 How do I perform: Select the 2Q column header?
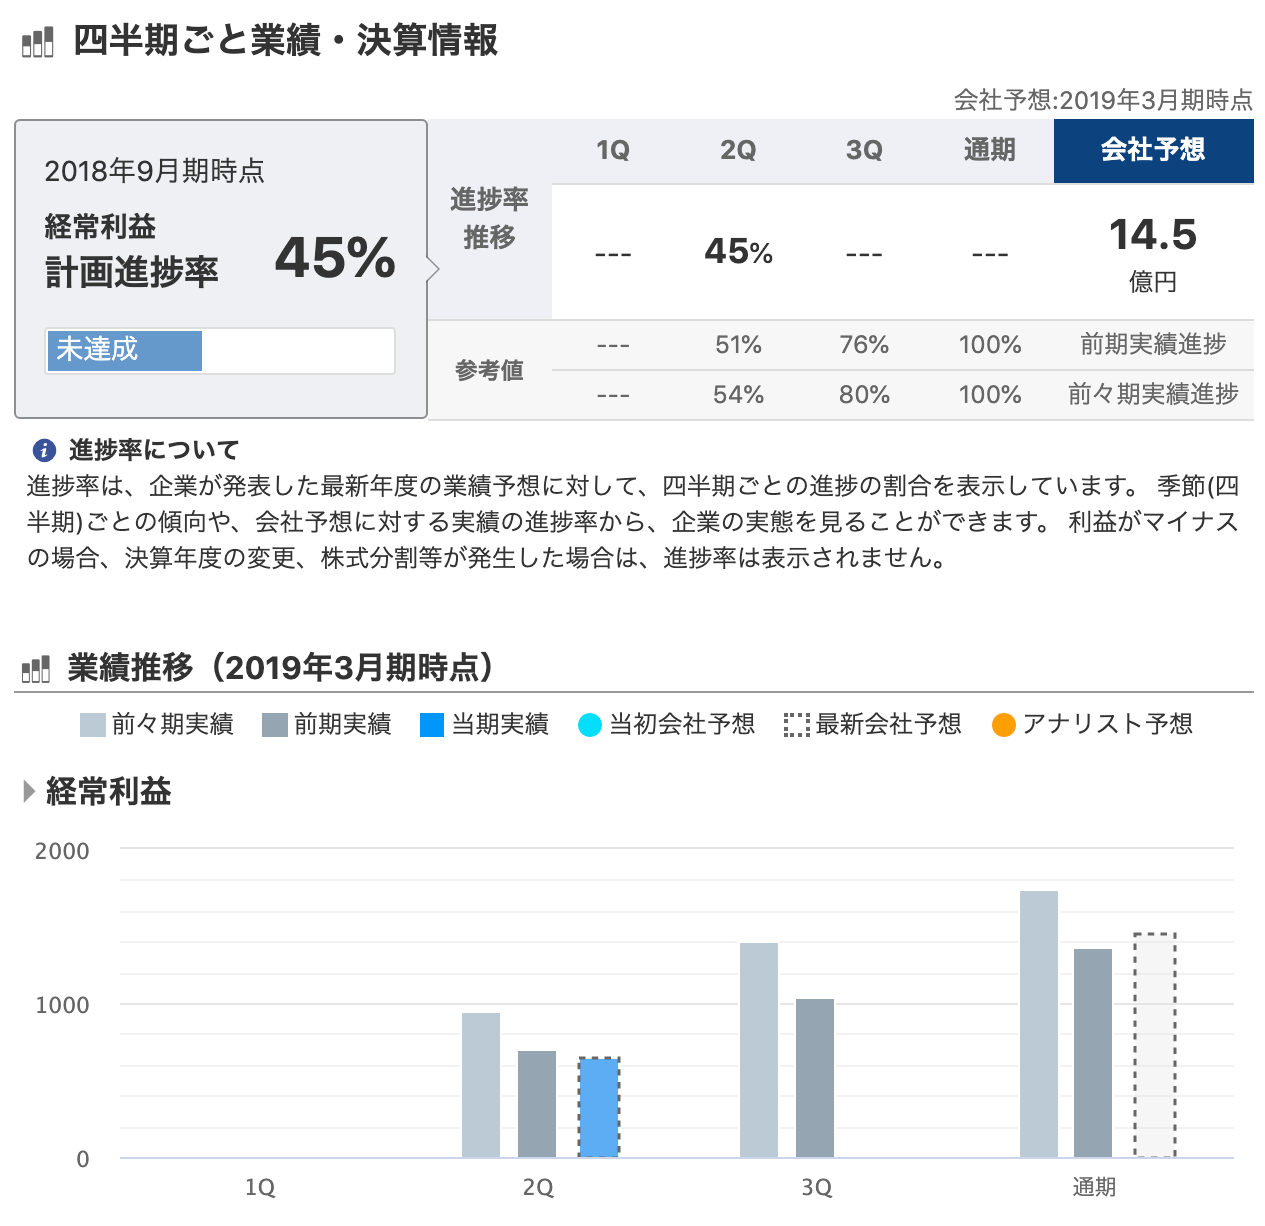[737, 150]
